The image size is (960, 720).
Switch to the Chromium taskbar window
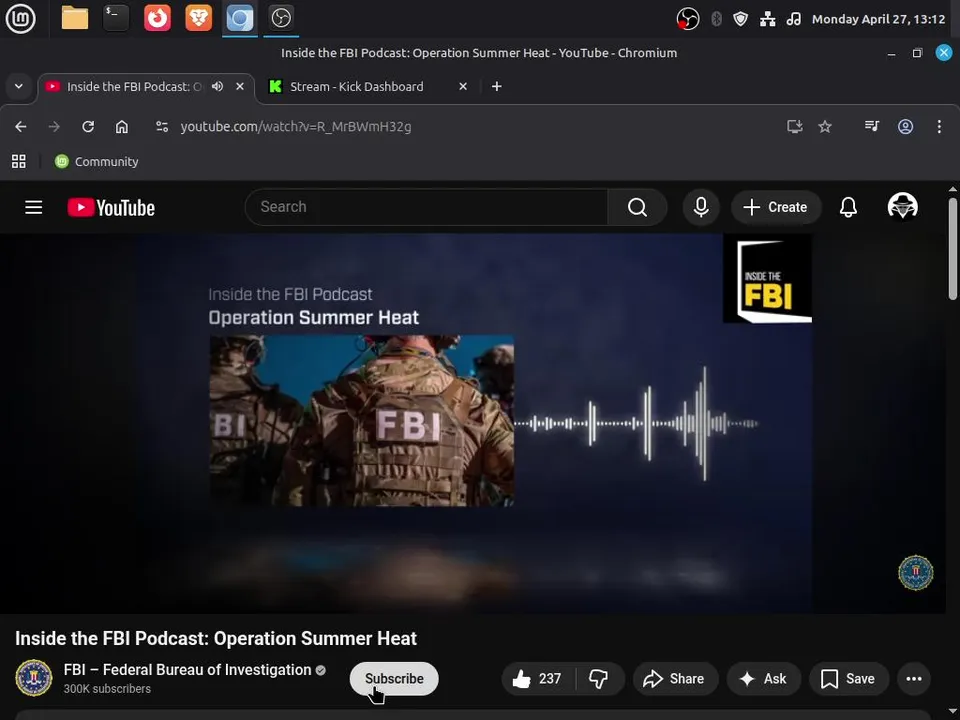coord(239,18)
